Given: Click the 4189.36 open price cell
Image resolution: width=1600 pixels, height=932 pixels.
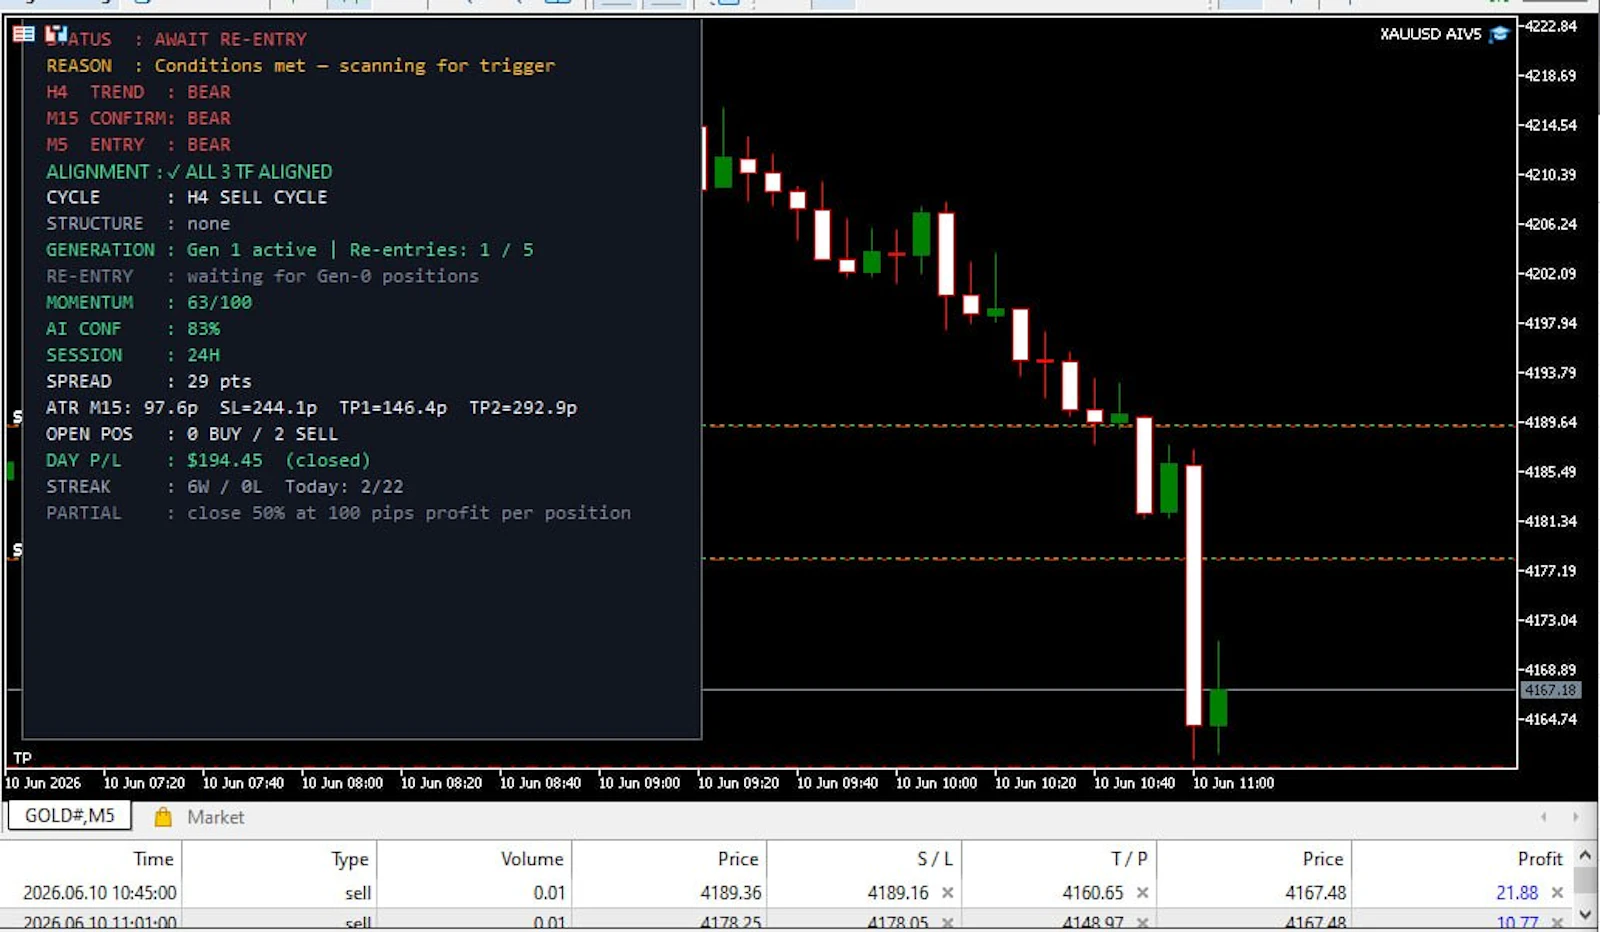Looking at the screenshot, I should (731, 892).
